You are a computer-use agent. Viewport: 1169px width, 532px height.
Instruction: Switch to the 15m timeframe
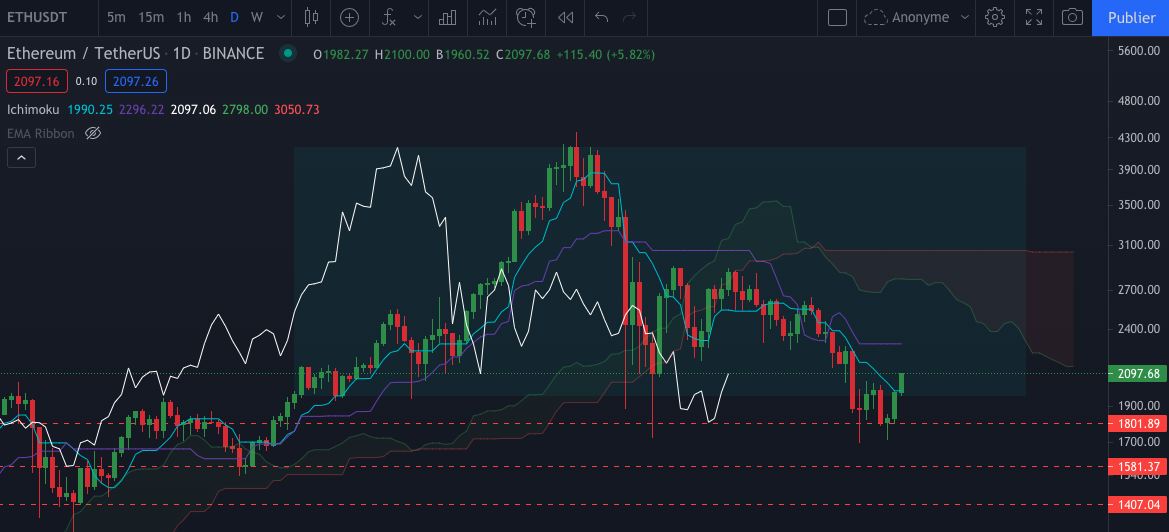[151, 17]
